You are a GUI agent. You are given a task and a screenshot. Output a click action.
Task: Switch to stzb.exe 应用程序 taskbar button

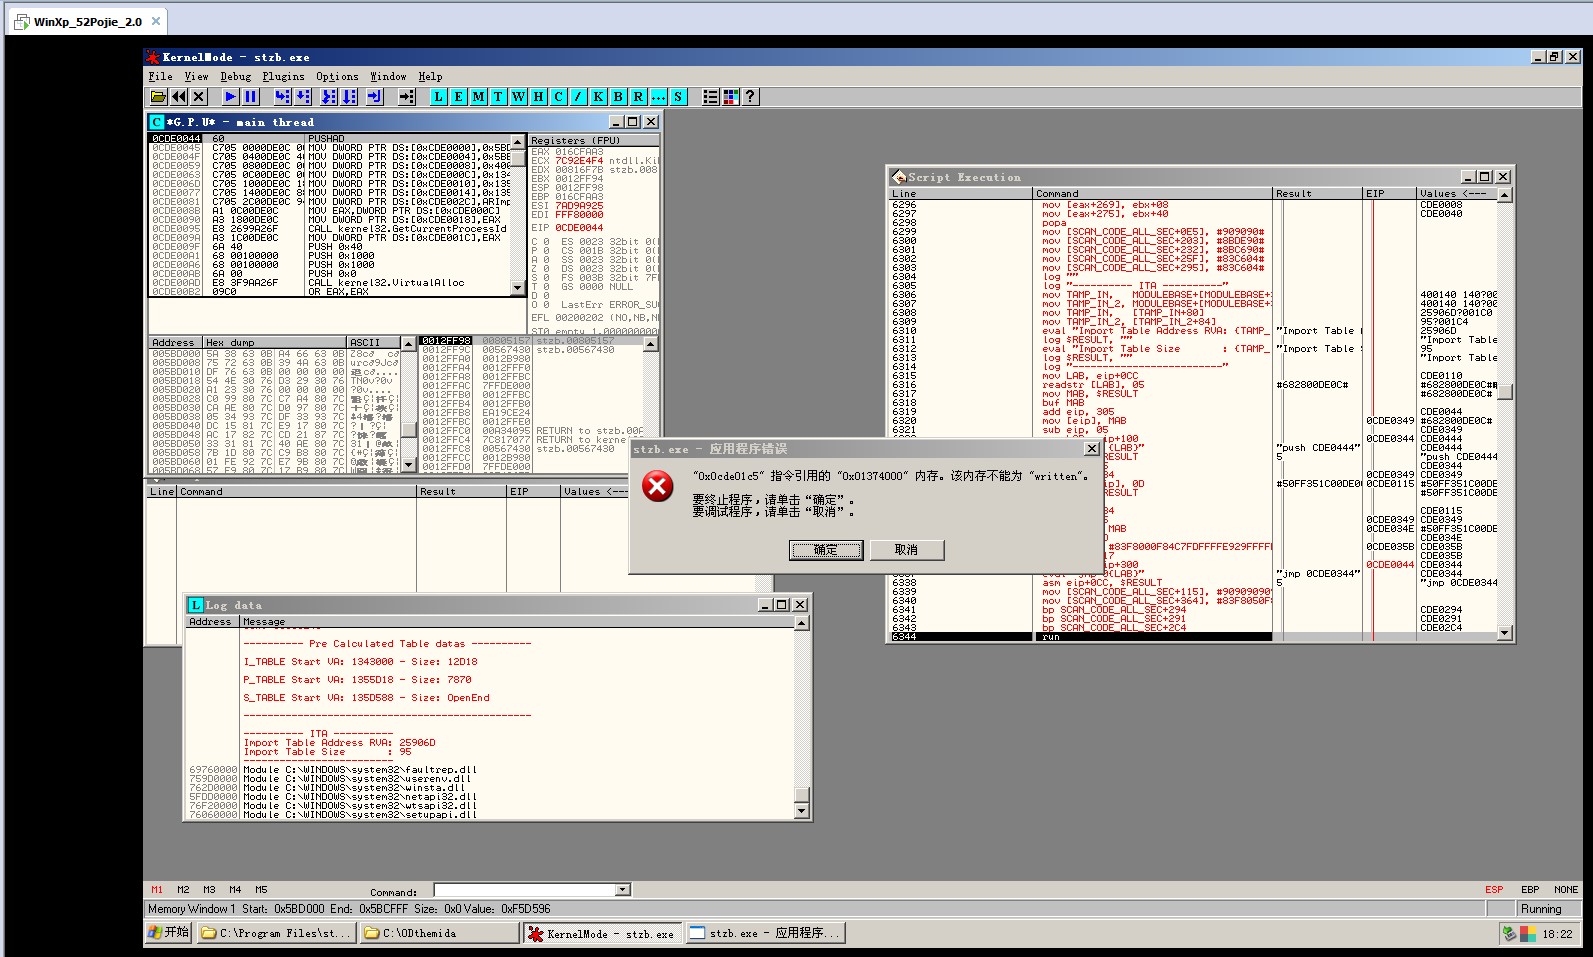click(766, 933)
